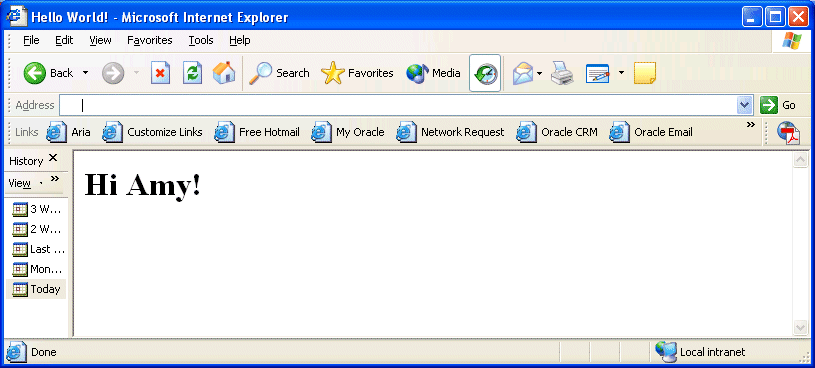The image size is (815, 368).
Task: Maximize the Internet Explorer window
Action: 775,17
